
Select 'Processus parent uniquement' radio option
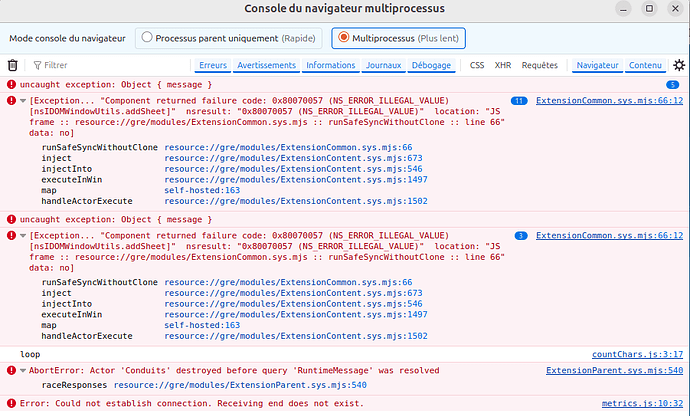click(147, 37)
